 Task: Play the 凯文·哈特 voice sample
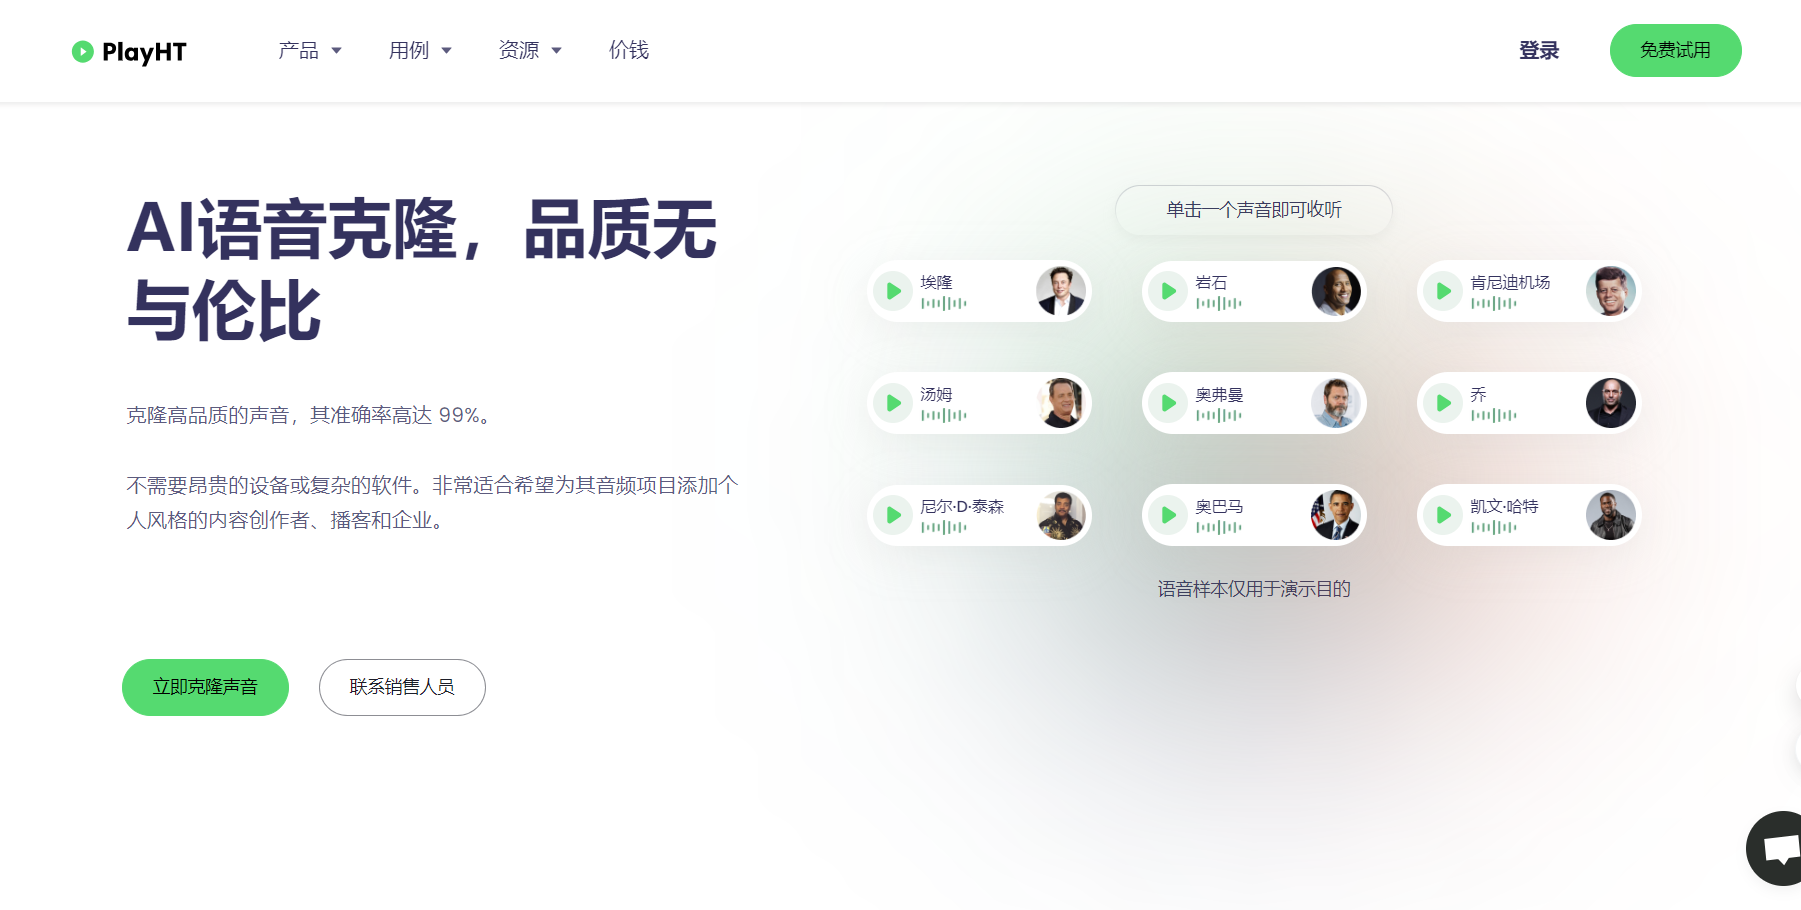[x=1443, y=515]
